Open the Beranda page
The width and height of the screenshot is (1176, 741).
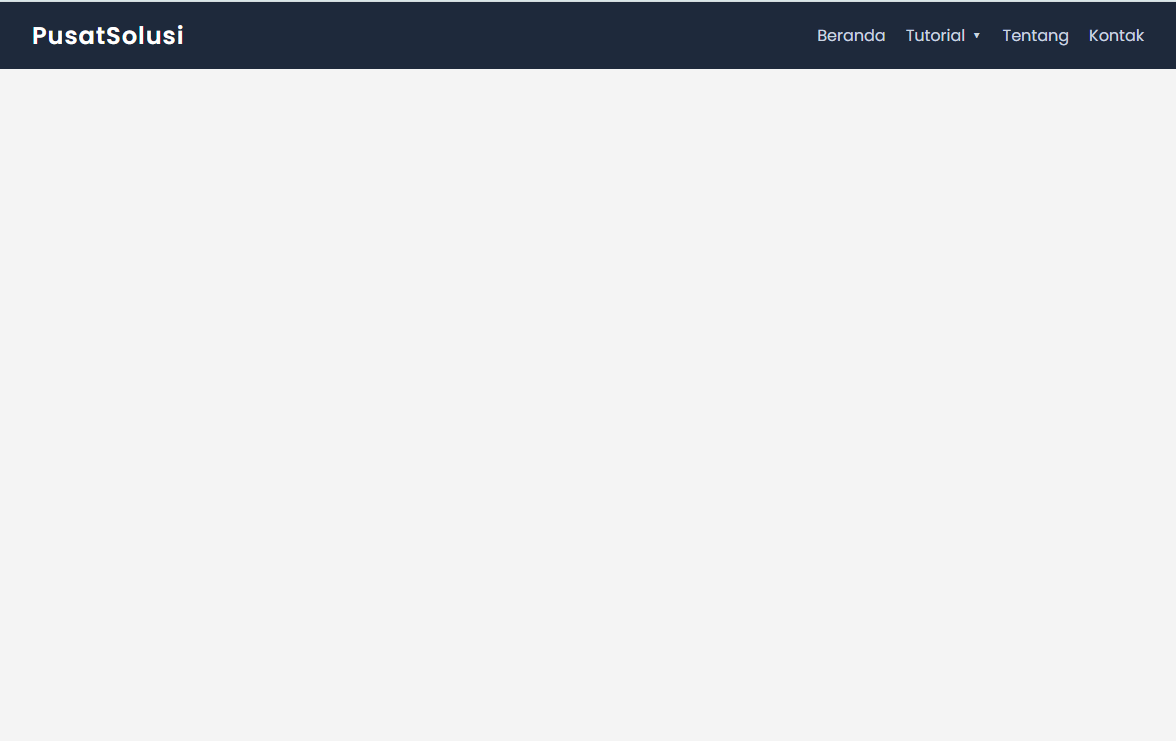[x=851, y=36]
